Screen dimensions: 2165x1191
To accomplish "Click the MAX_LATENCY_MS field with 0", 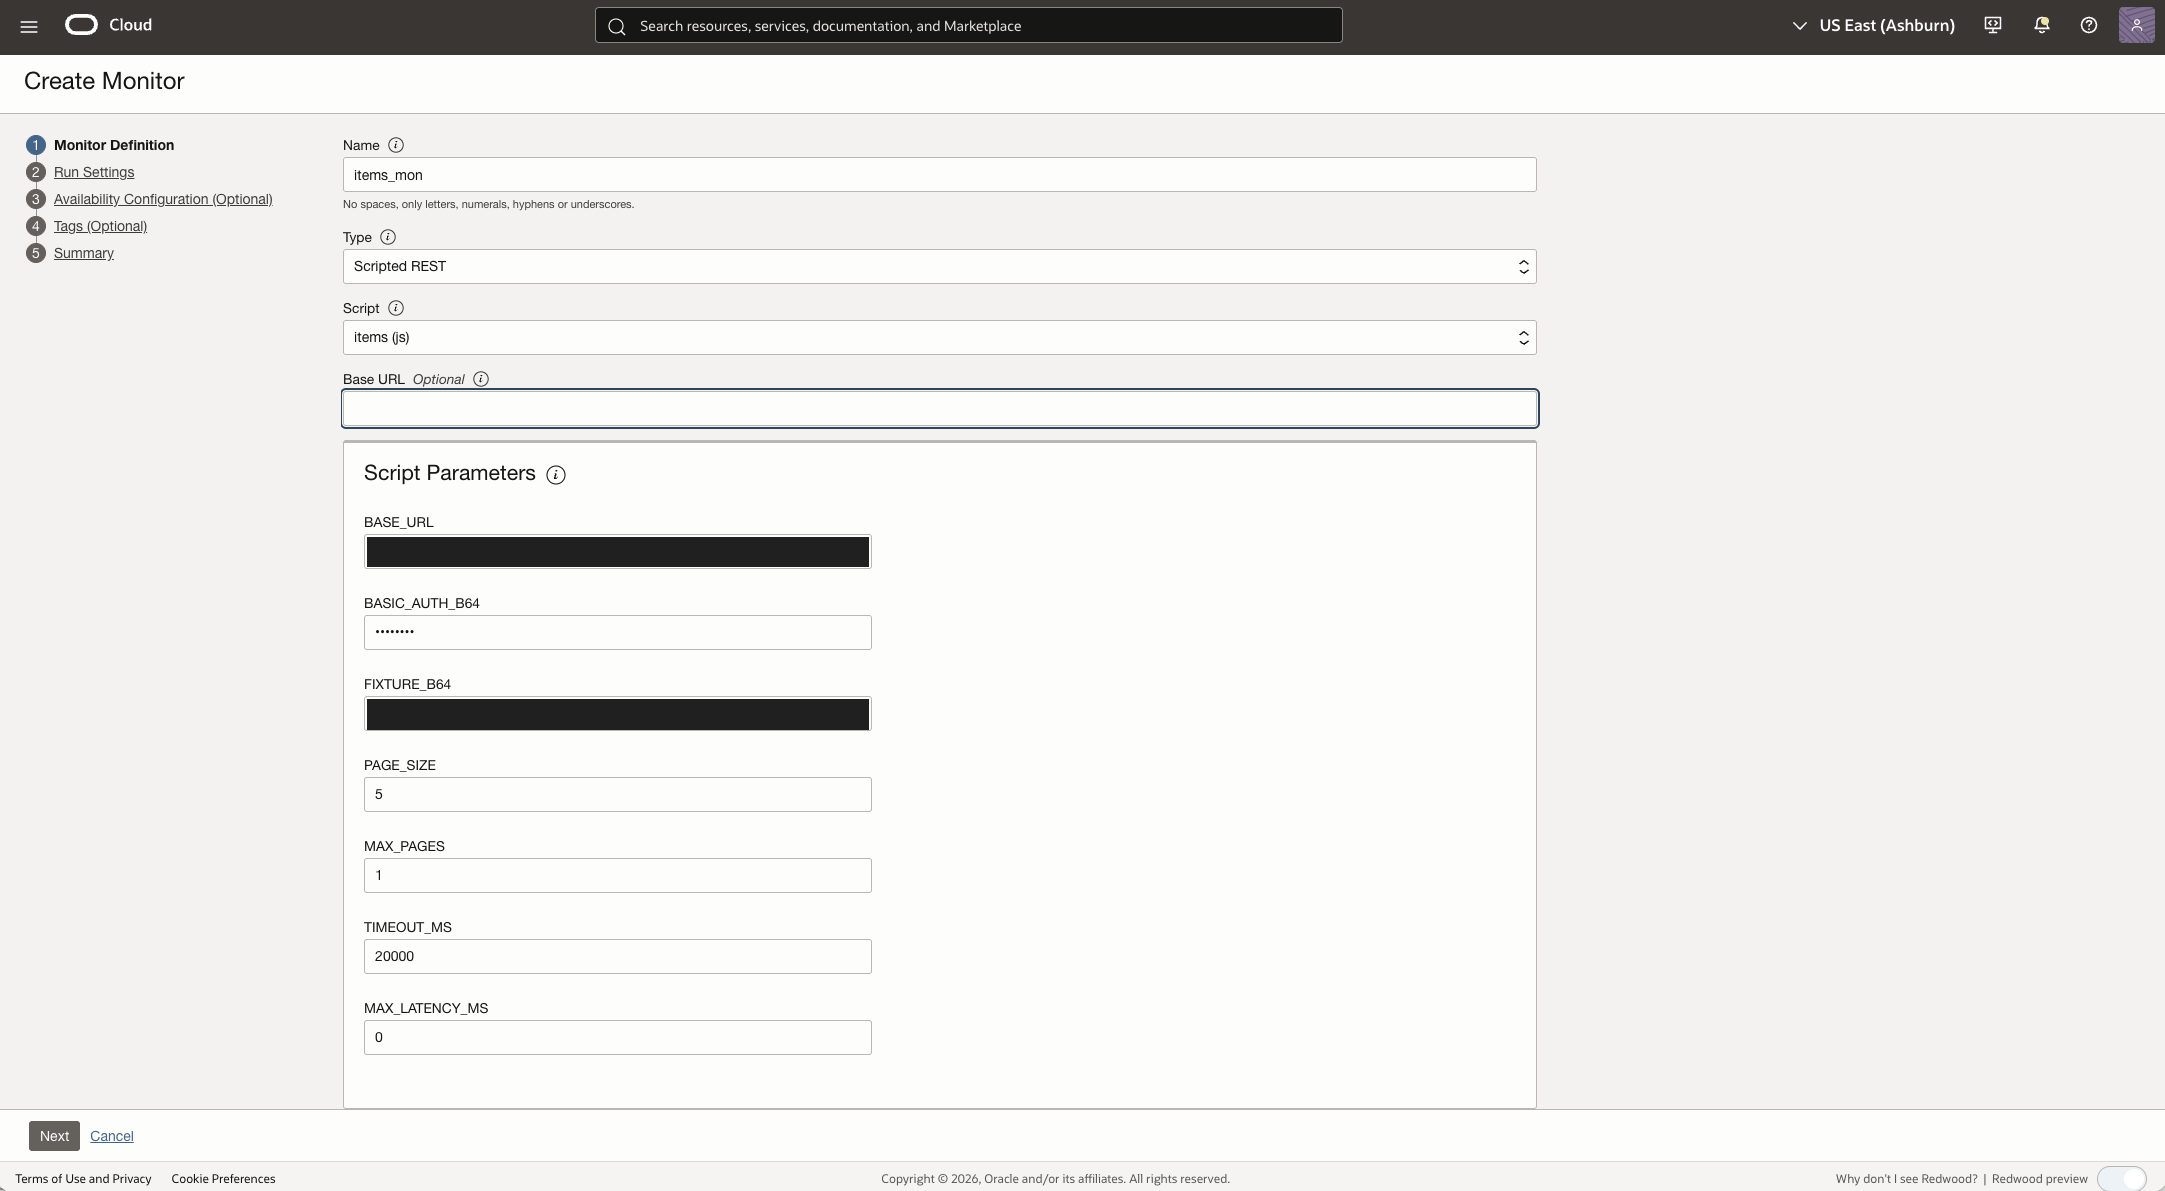I will pyautogui.click(x=617, y=1038).
